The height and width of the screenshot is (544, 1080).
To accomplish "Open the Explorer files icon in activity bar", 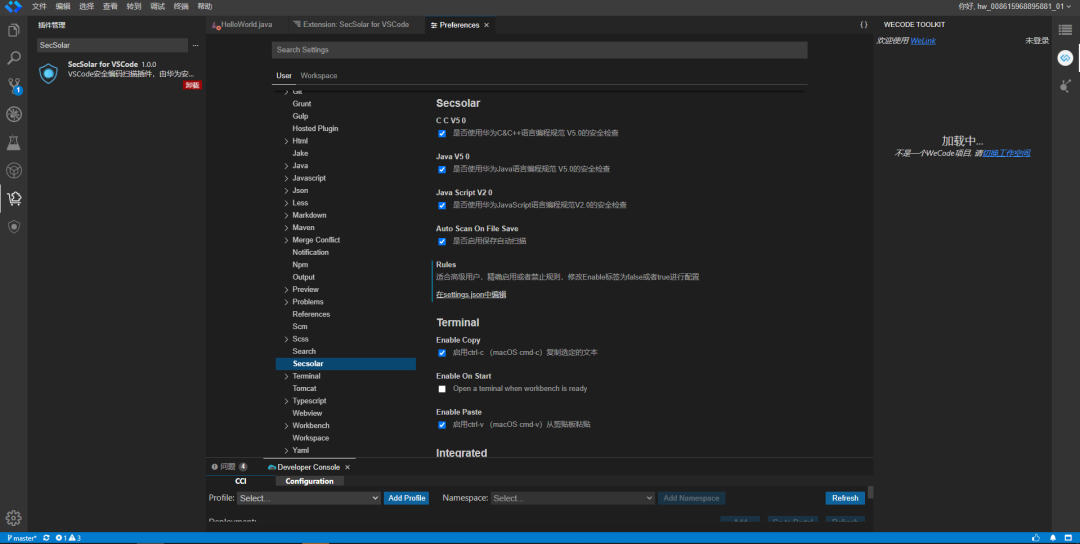I will pyautogui.click(x=14, y=30).
